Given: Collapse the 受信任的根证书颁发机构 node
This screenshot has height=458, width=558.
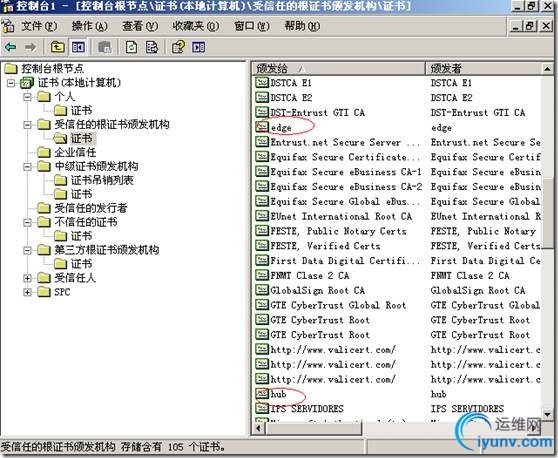Looking at the screenshot, I should tap(27, 125).
